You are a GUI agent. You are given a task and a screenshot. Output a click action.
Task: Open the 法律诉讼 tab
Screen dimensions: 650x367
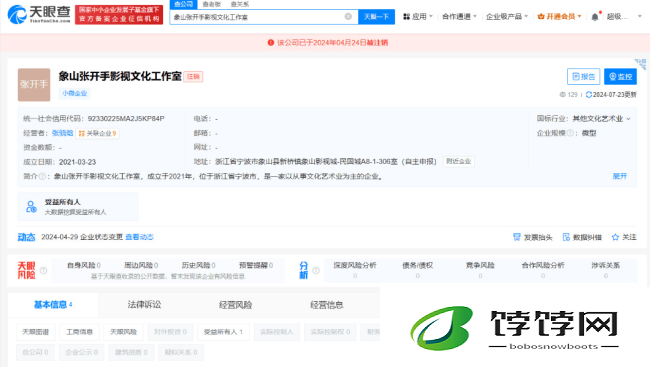tap(144, 305)
